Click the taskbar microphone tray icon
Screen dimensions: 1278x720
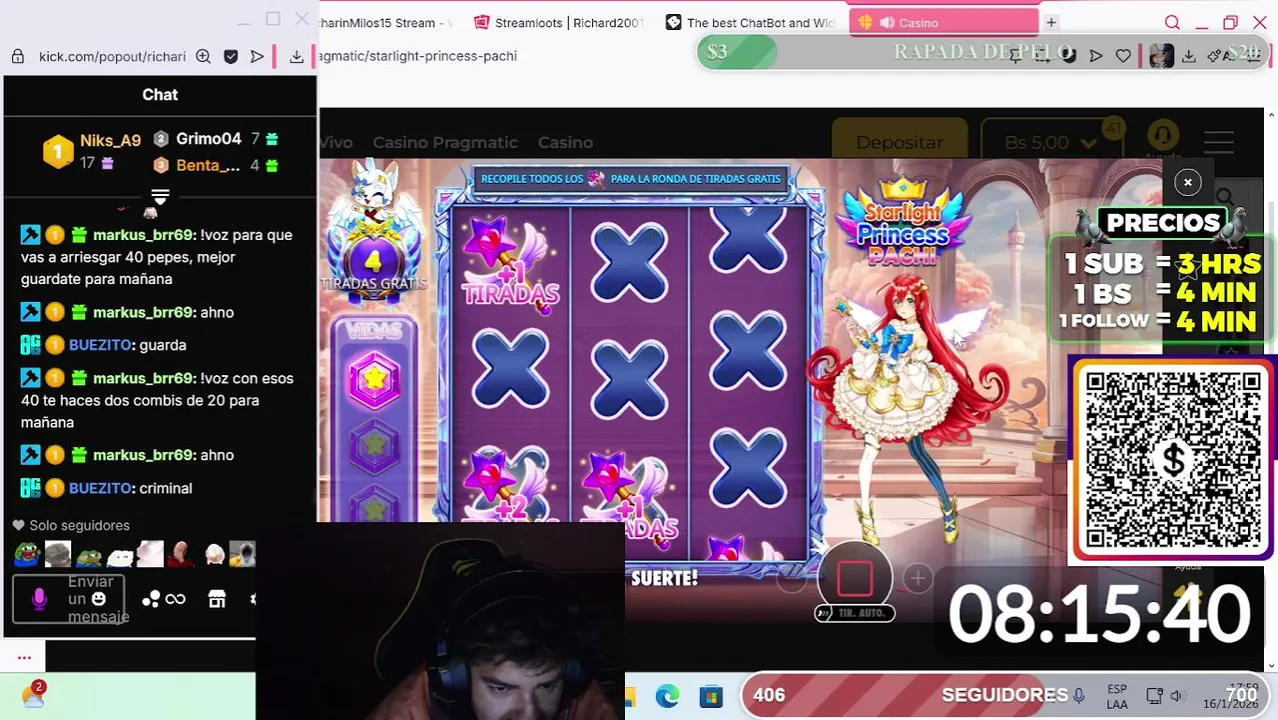(1079, 695)
